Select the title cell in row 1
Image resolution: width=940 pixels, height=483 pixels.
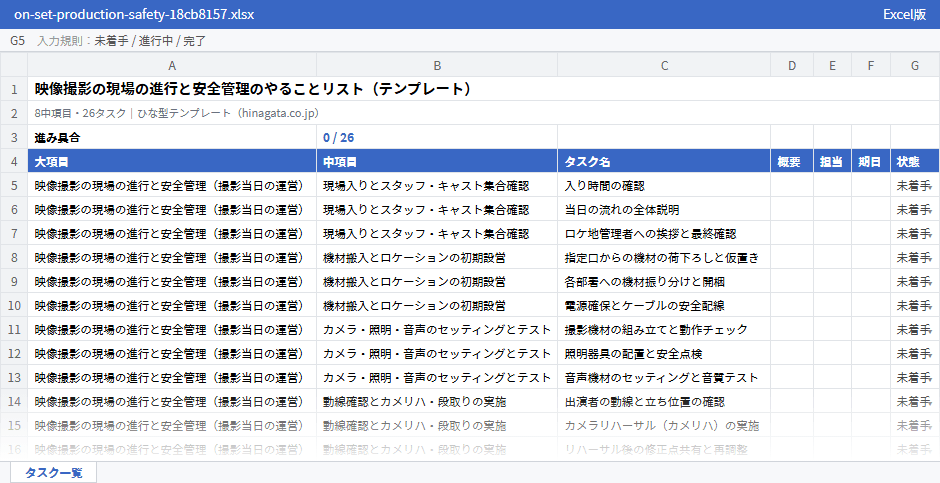[483, 89]
